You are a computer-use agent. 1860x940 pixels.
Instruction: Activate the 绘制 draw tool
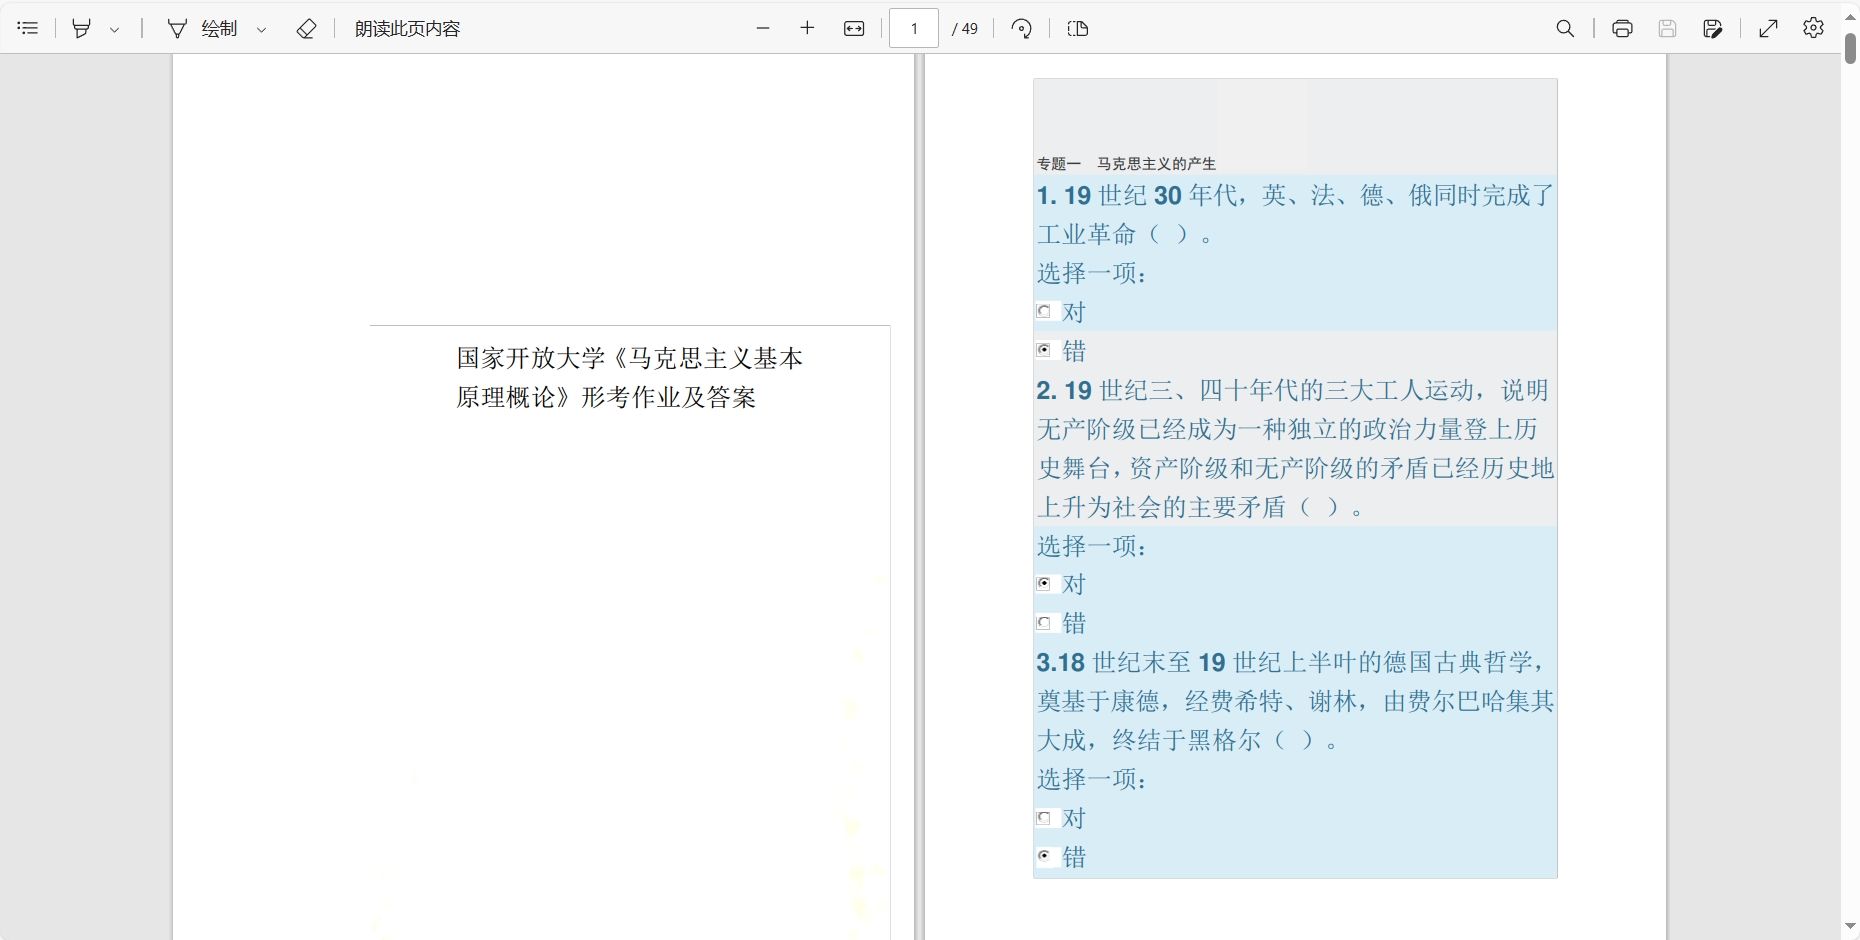click(x=203, y=28)
